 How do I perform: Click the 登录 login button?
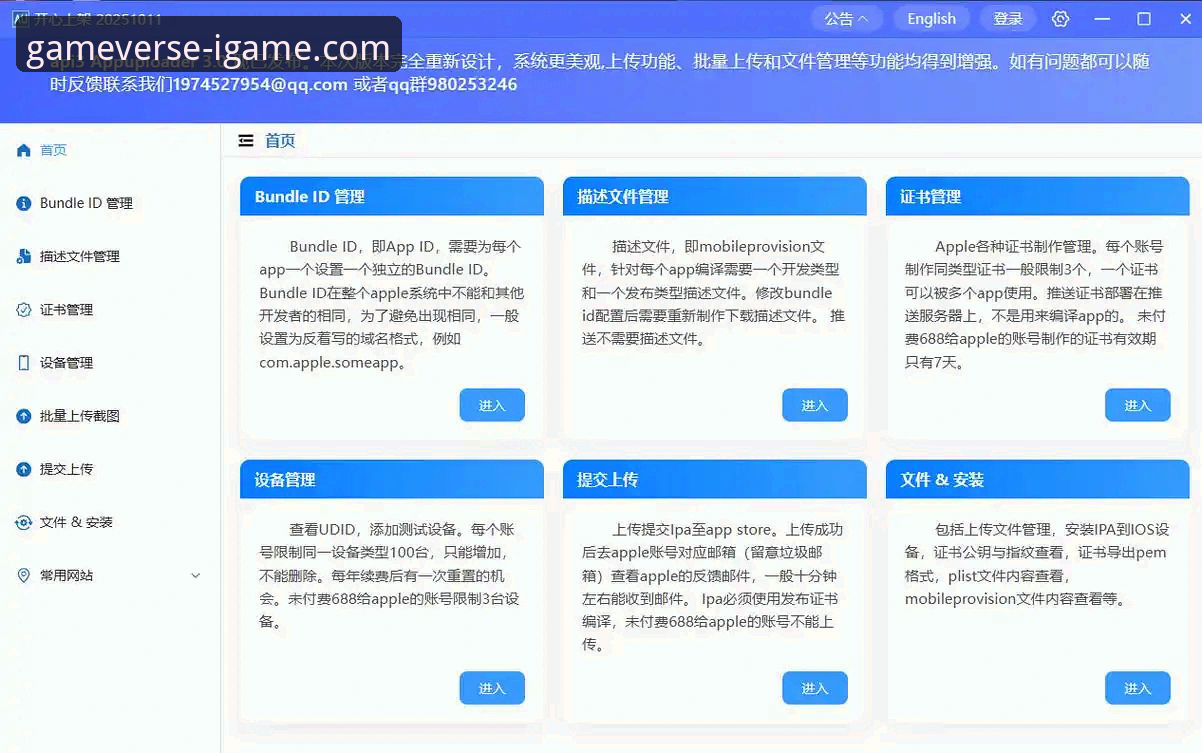pyautogui.click(x=1008, y=19)
